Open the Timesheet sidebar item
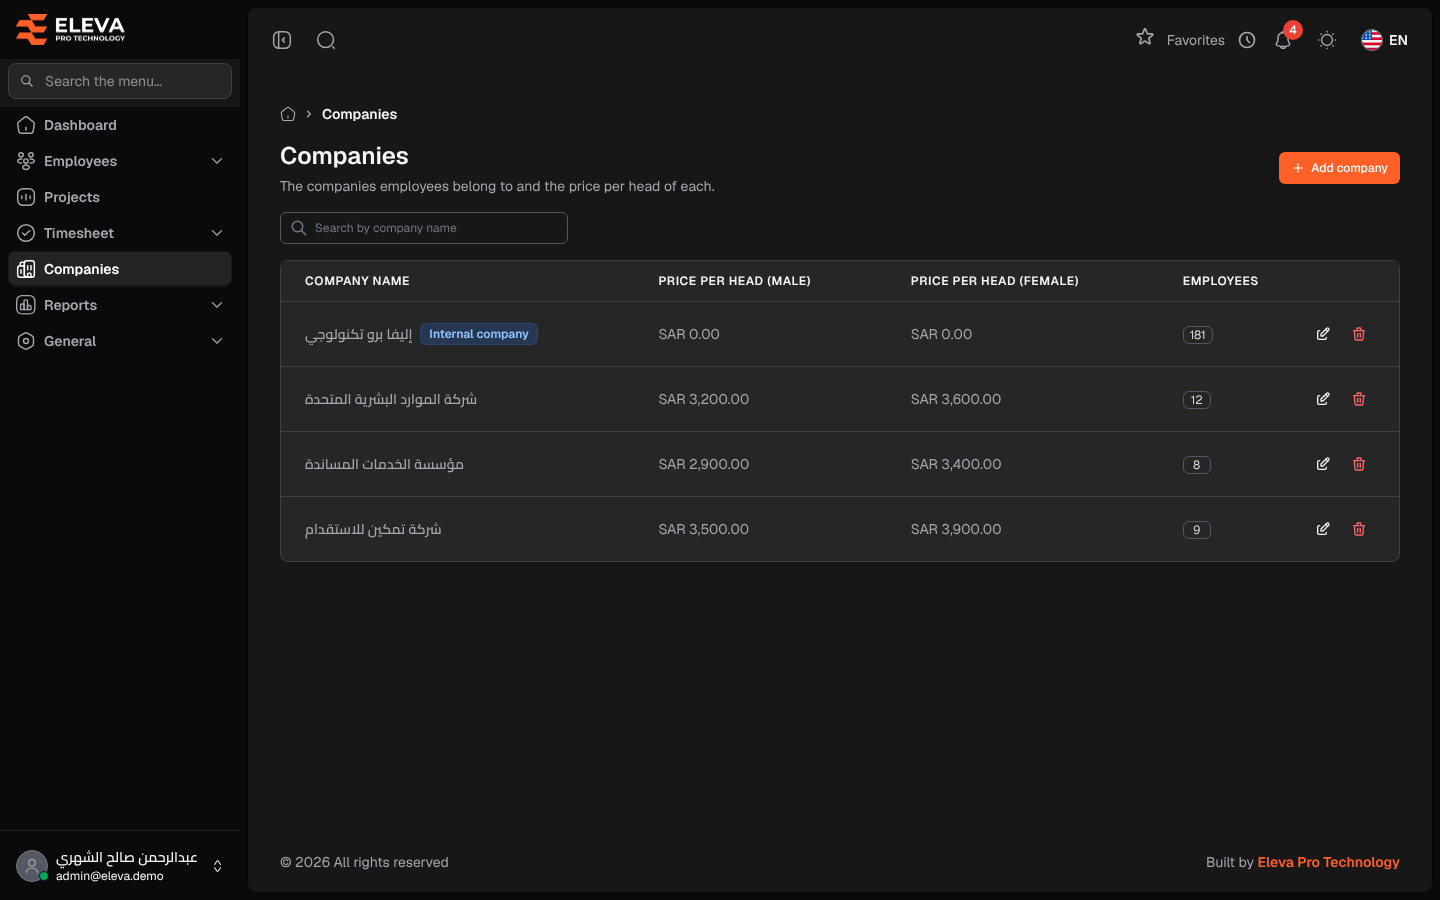This screenshot has width=1440, height=900. (120, 233)
